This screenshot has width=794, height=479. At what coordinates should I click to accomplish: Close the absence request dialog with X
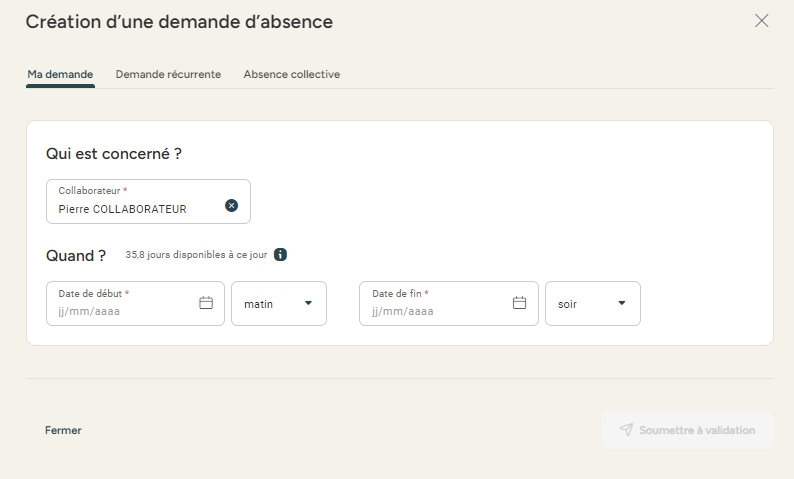pos(761,21)
